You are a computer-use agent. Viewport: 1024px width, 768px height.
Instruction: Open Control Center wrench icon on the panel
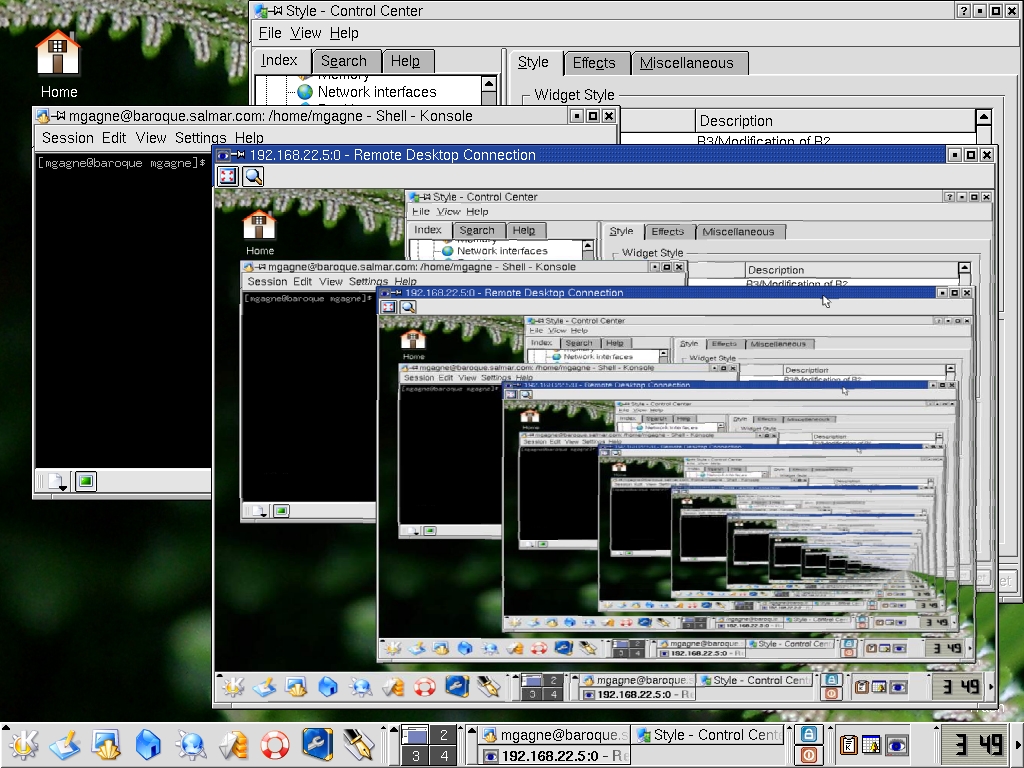(x=313, y=744)
